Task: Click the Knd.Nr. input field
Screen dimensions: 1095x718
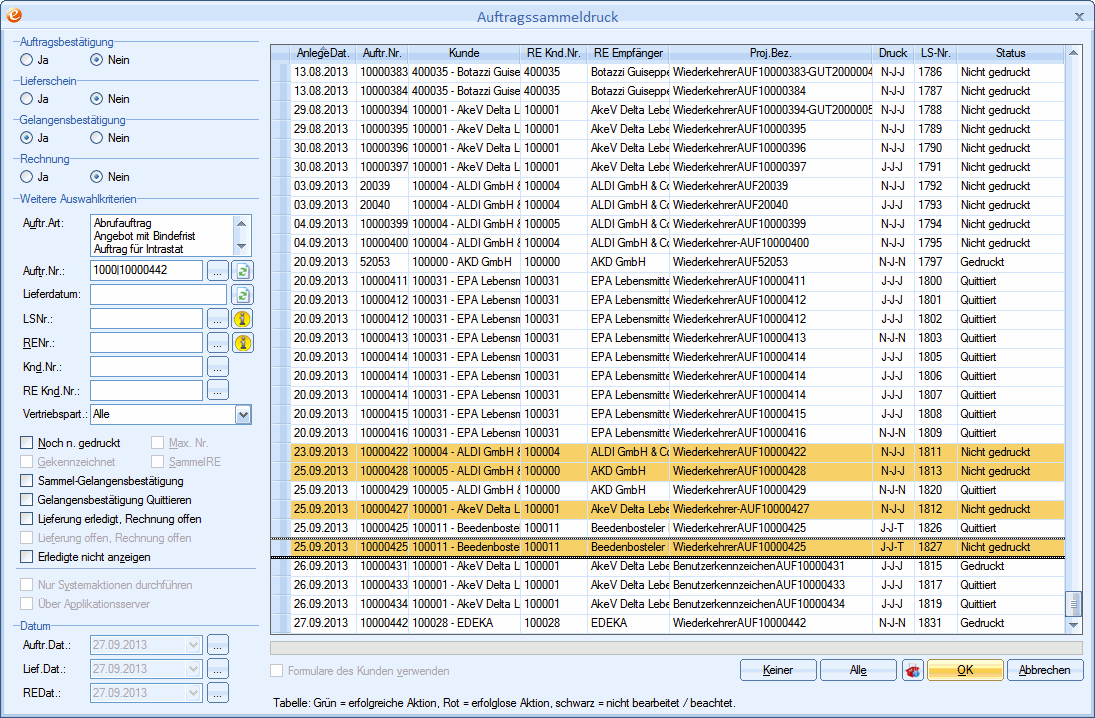Action: (x=147, y=367)
